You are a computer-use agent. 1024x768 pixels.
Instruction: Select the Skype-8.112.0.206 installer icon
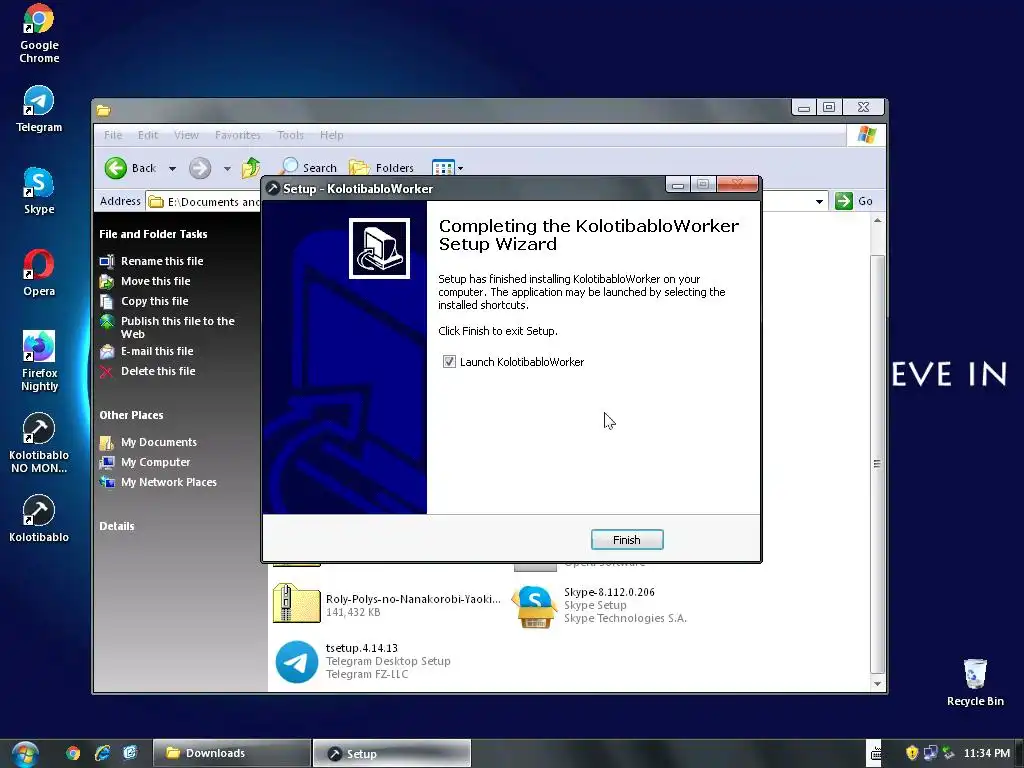coord(534,606)
